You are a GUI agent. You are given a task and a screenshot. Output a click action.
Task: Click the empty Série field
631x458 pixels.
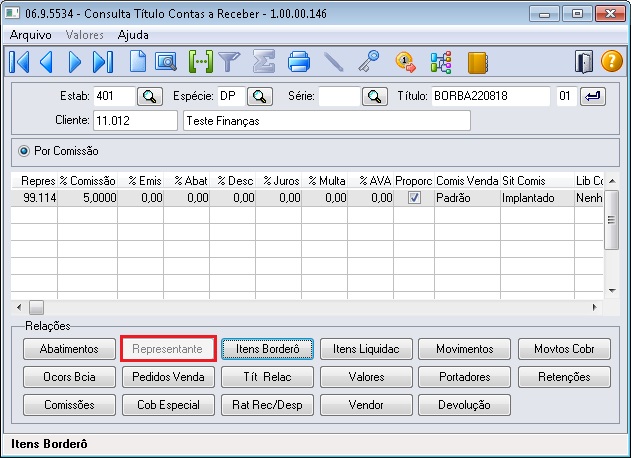[339, 97]
